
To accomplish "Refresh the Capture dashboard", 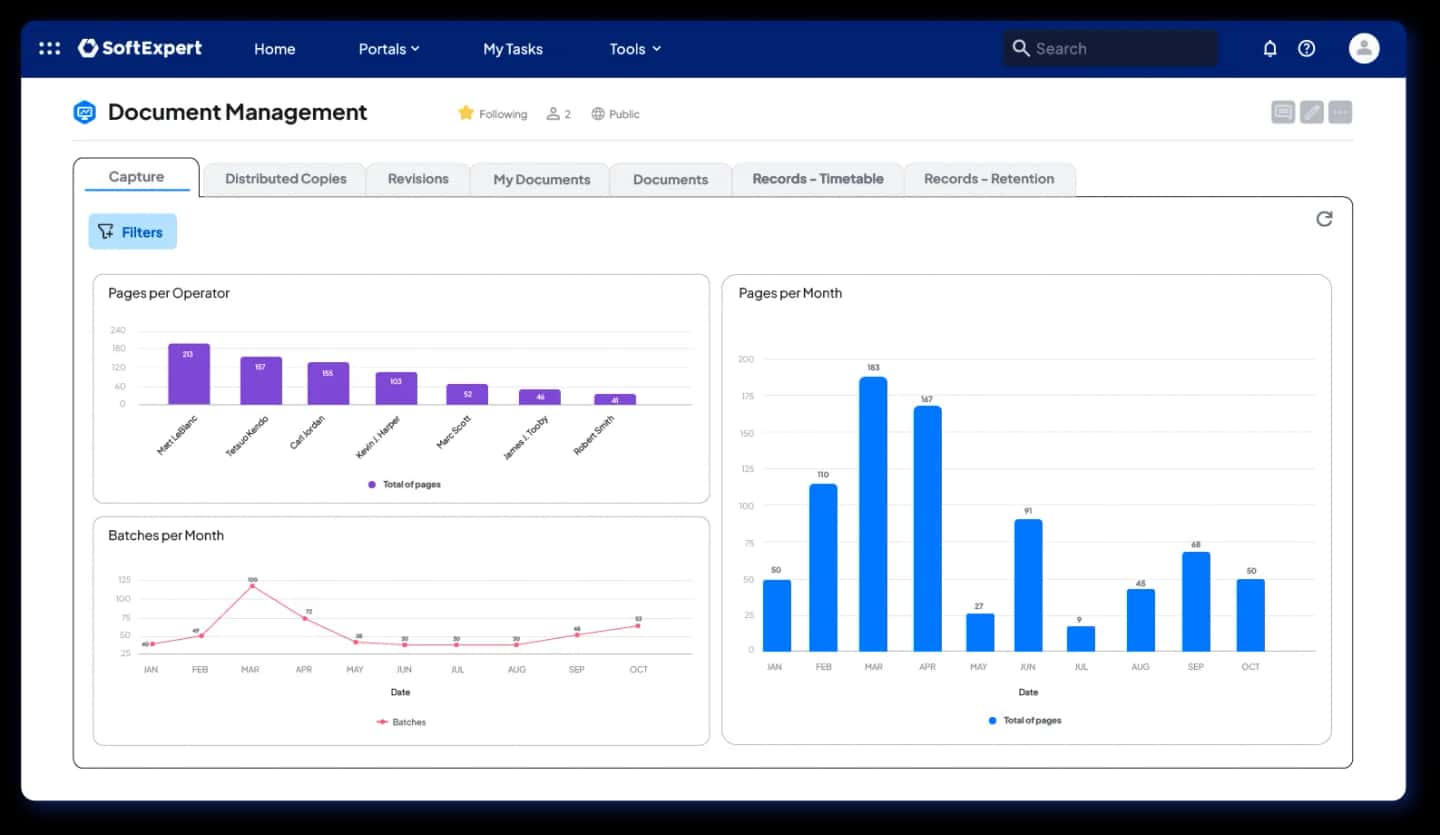I will tap(1324, 219).
